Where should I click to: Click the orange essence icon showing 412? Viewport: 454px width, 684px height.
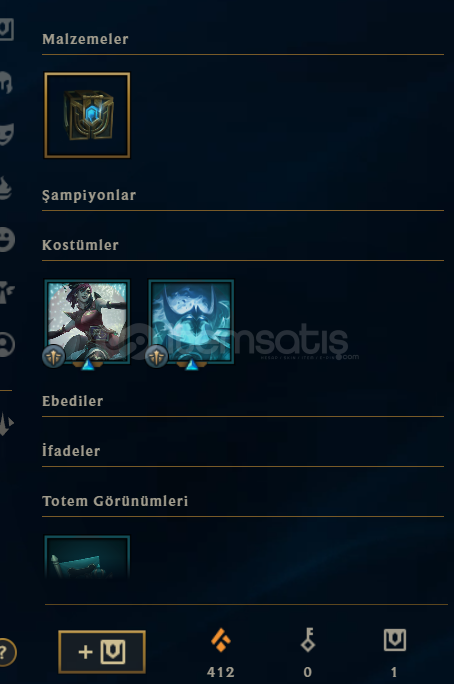[221, 640]
